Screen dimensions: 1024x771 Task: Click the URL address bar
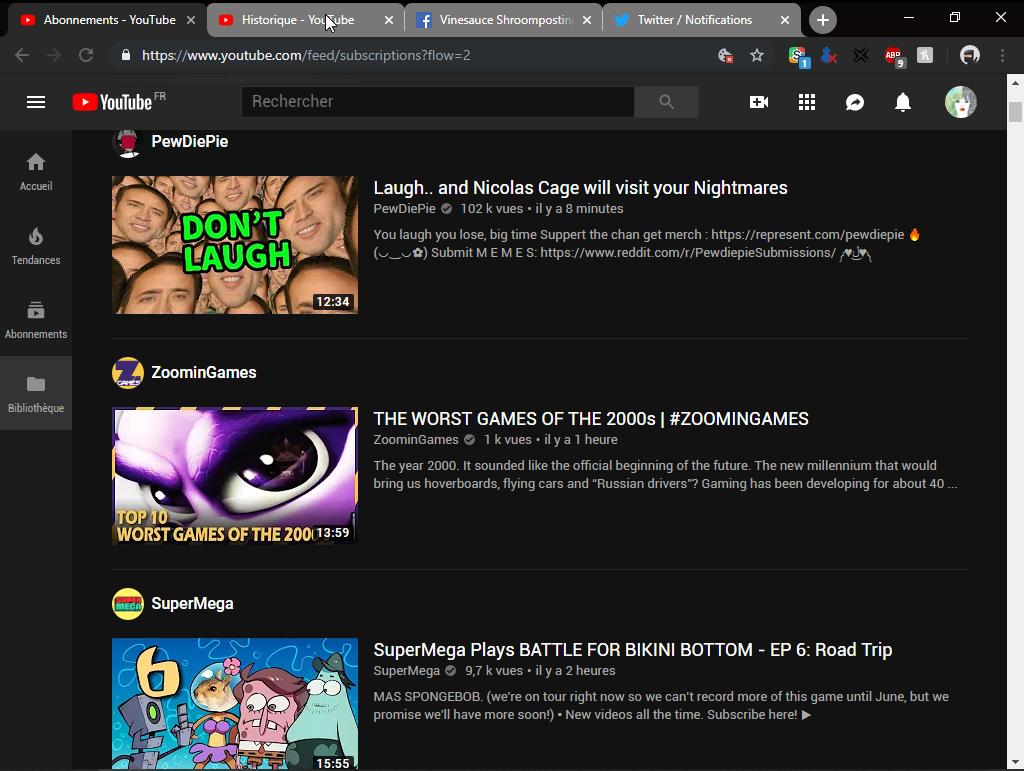pyautogui.click(x=418, y=55)
